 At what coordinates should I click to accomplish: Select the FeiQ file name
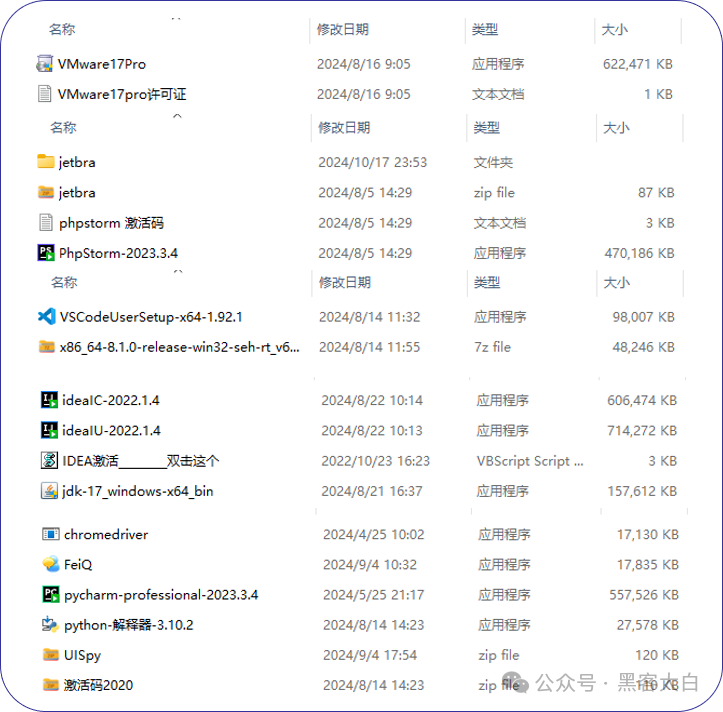(x=78, y=564)
